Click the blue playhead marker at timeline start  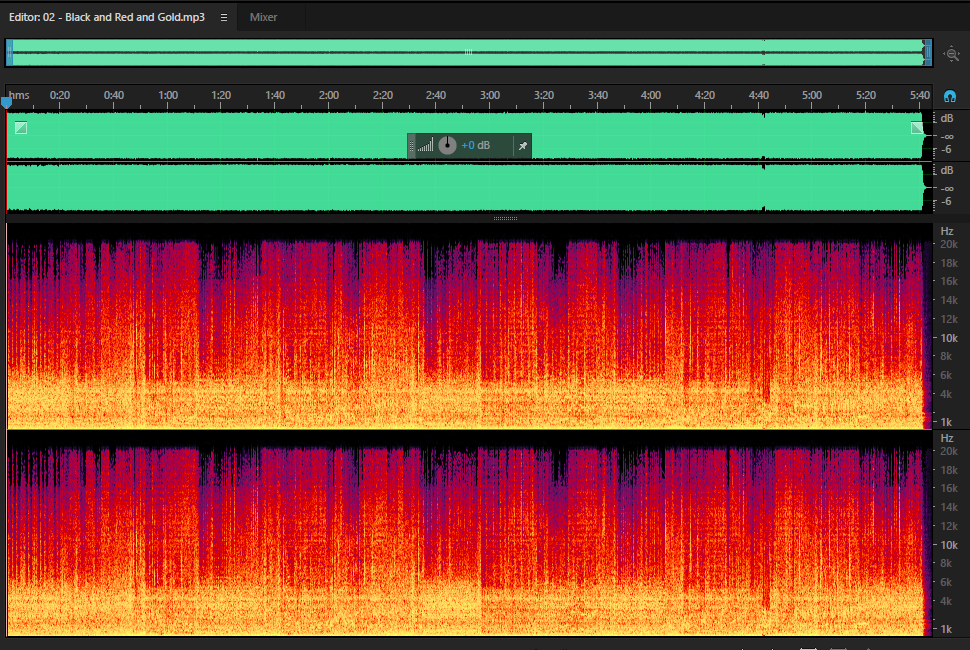pyautogui.click(x=6, y=102)
